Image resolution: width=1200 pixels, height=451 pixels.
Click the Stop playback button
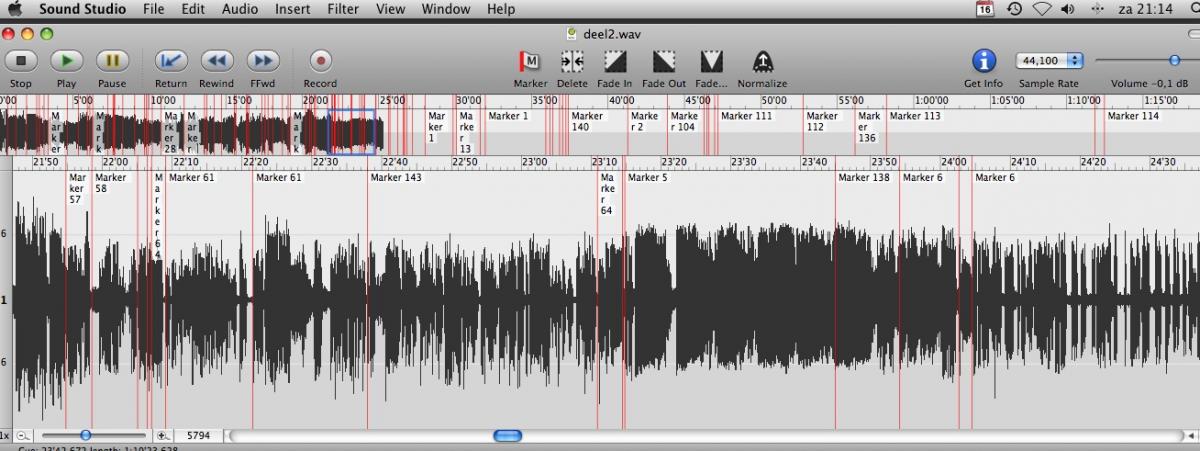click(20, 61)
